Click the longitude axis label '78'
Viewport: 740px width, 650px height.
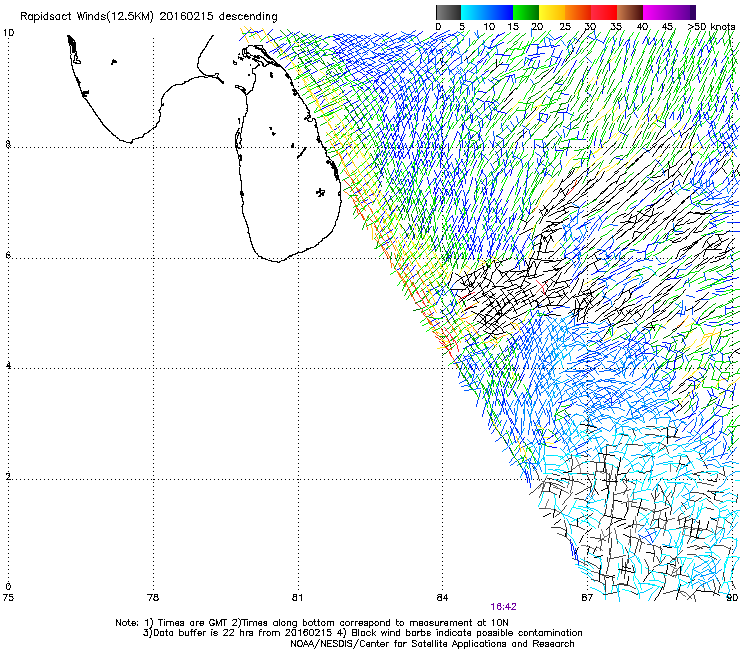pos(153,598)
